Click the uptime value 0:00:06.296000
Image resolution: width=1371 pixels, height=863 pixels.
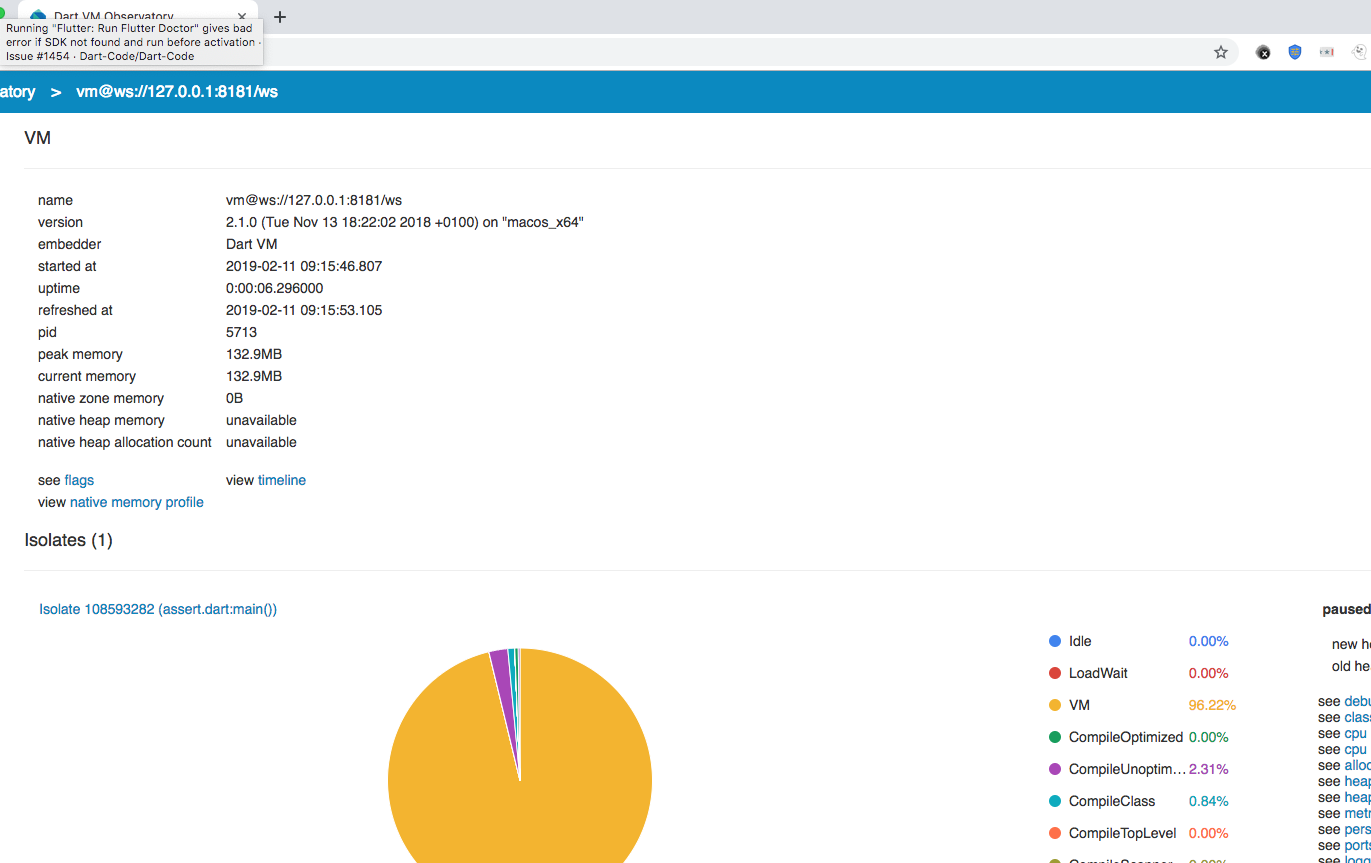click(274, 288)
